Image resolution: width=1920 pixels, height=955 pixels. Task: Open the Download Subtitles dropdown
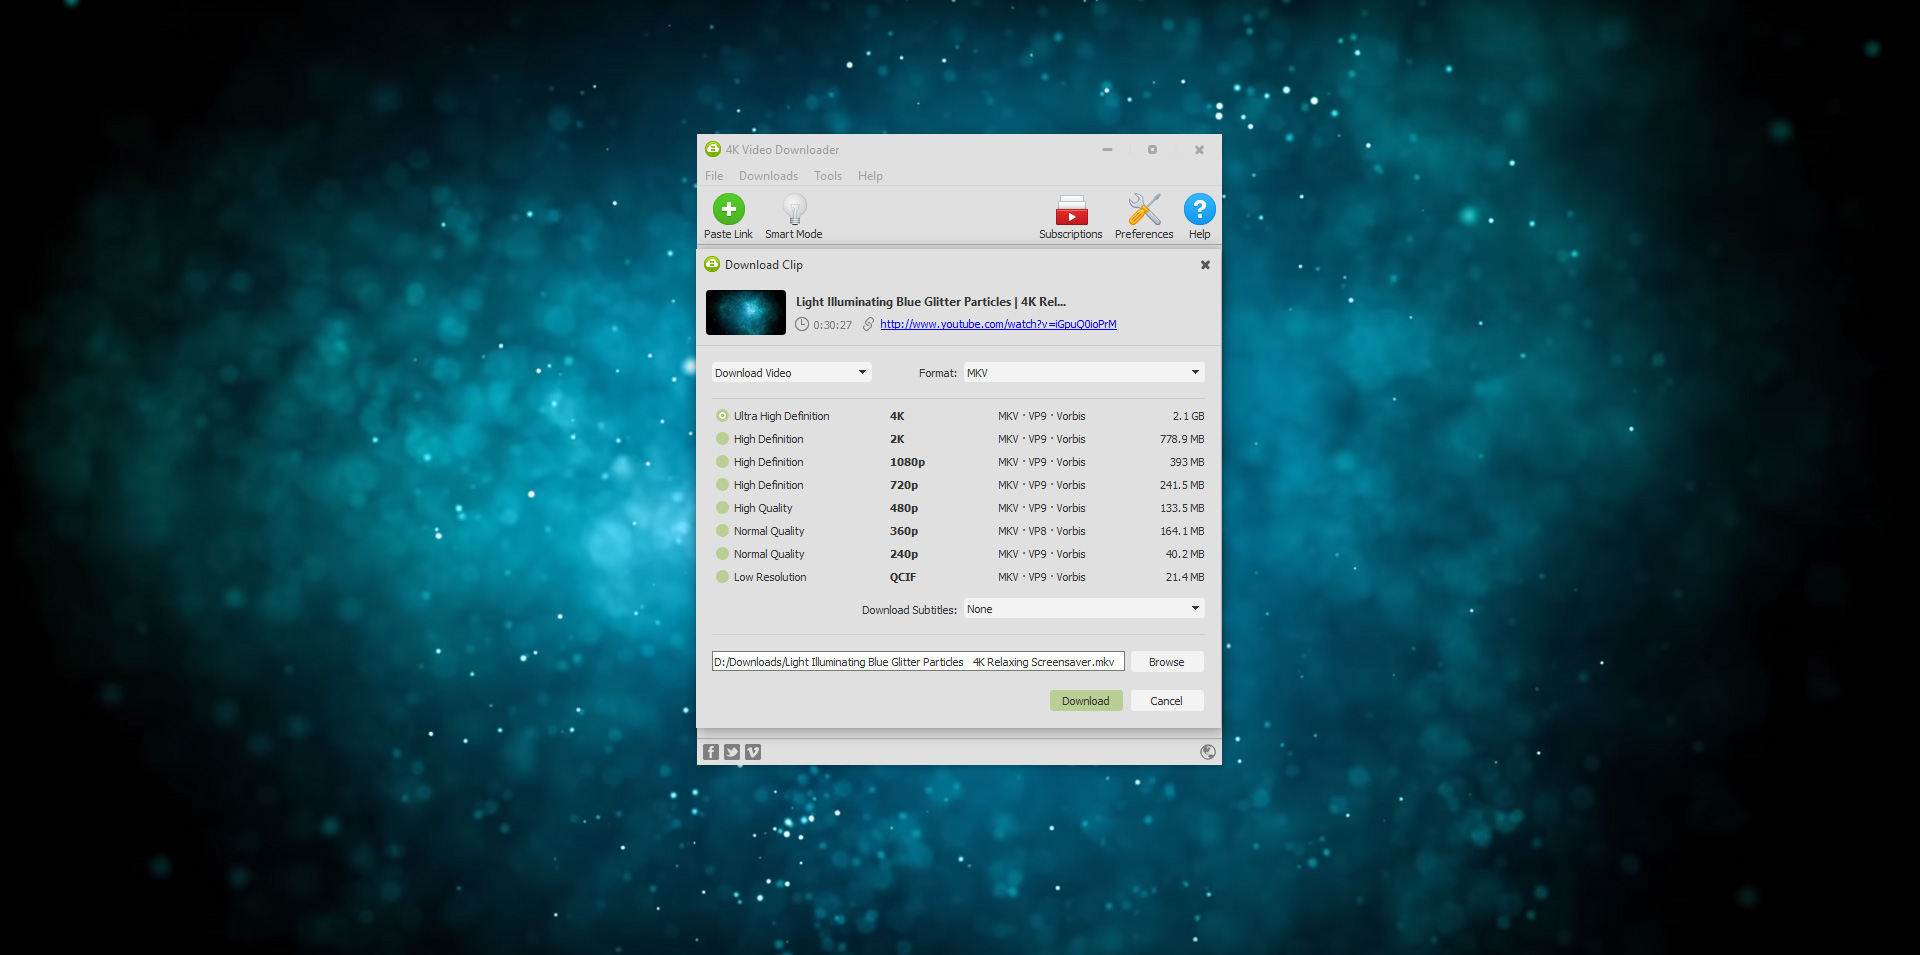[1084, 609]
